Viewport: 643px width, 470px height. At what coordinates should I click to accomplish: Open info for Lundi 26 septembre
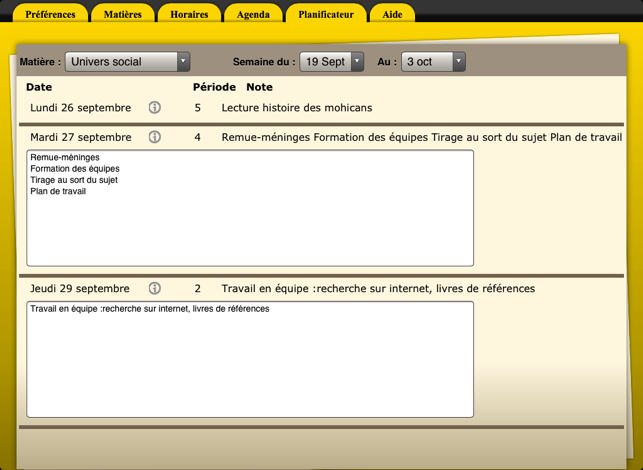(x=155, y=107)
